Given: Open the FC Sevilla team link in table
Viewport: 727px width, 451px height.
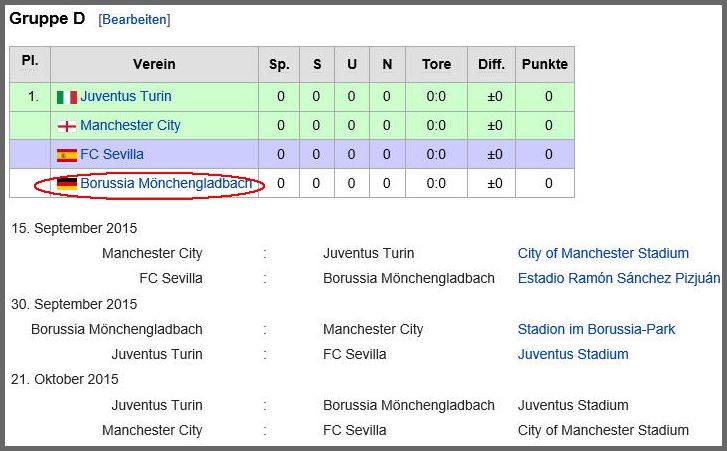Looking at the screenshot, I should [x=112, y=154].
